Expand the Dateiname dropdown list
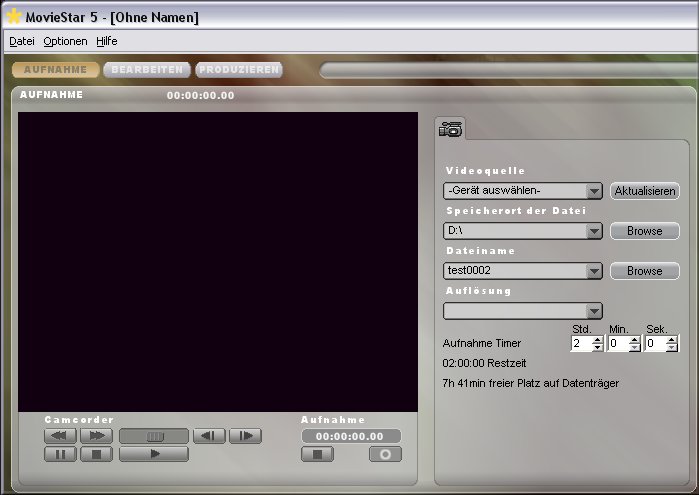The image size is (699, 495). [x=595, y=271]
